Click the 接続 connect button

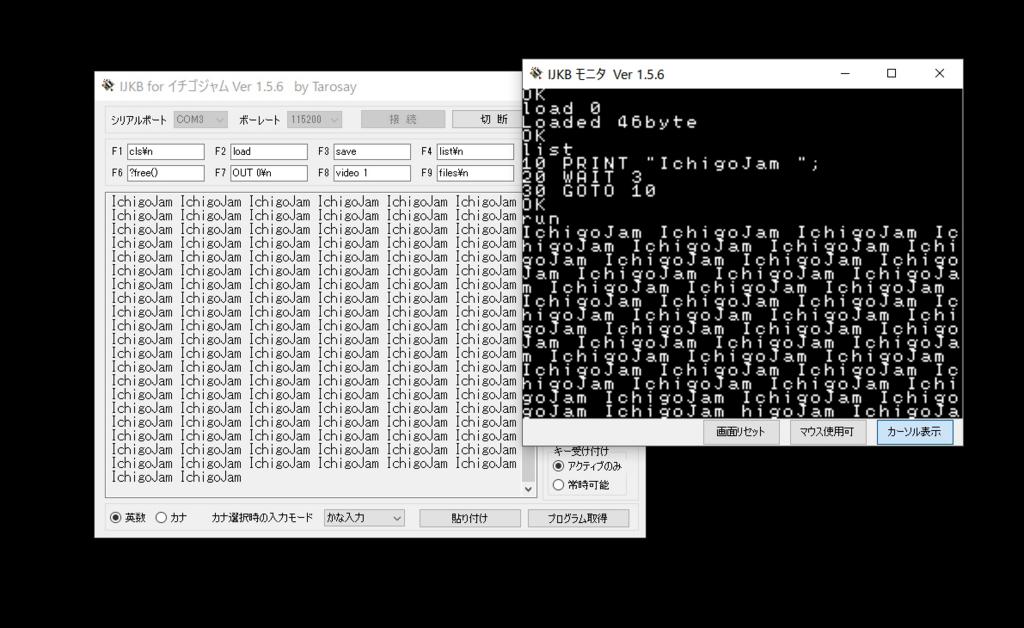click(x=403, y=119)
